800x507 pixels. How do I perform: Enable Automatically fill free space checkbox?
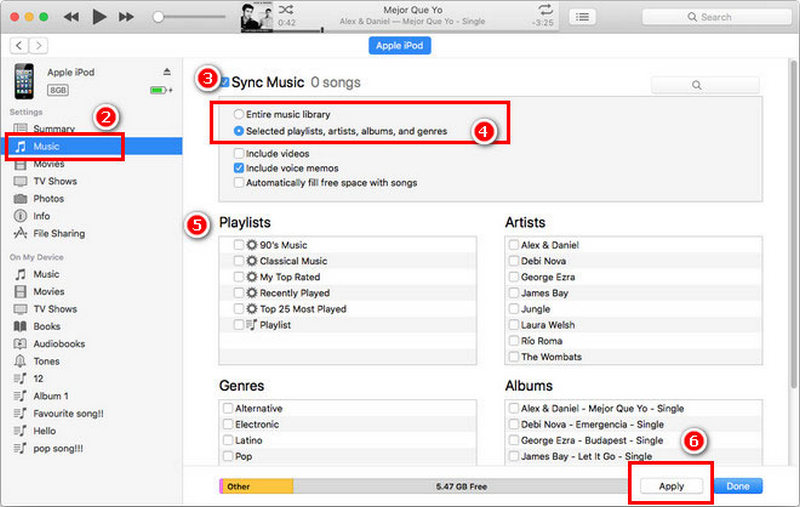click(x=238, y=182)
